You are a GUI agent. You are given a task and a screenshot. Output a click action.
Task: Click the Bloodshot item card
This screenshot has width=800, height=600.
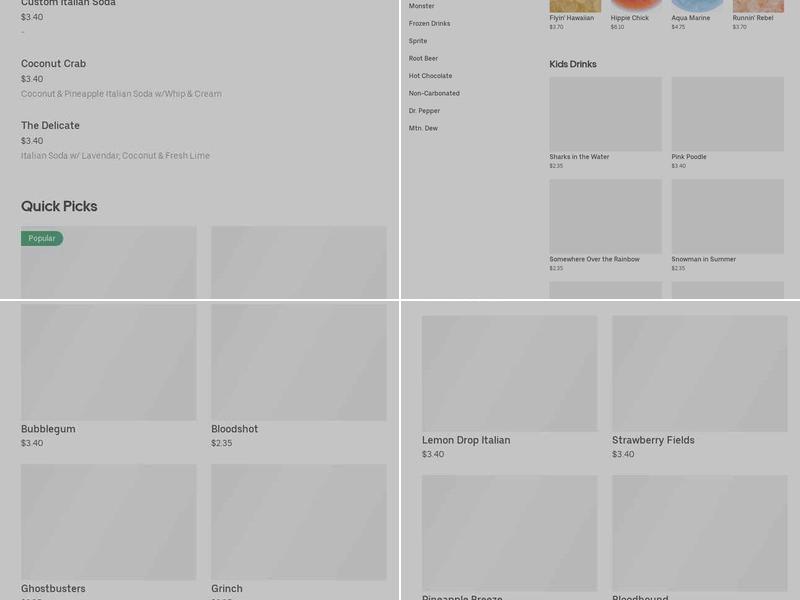(298, 363)
